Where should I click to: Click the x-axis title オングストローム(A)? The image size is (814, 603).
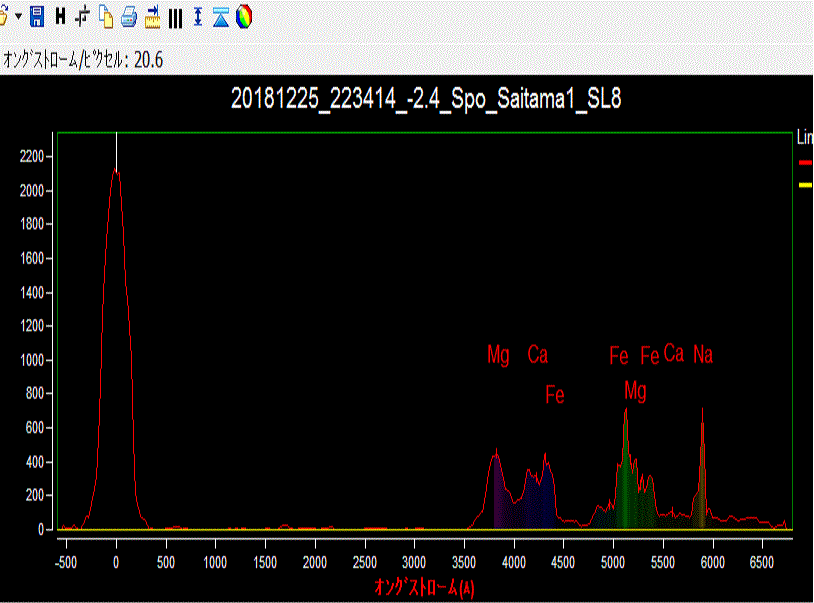click(x=424, y=587)
